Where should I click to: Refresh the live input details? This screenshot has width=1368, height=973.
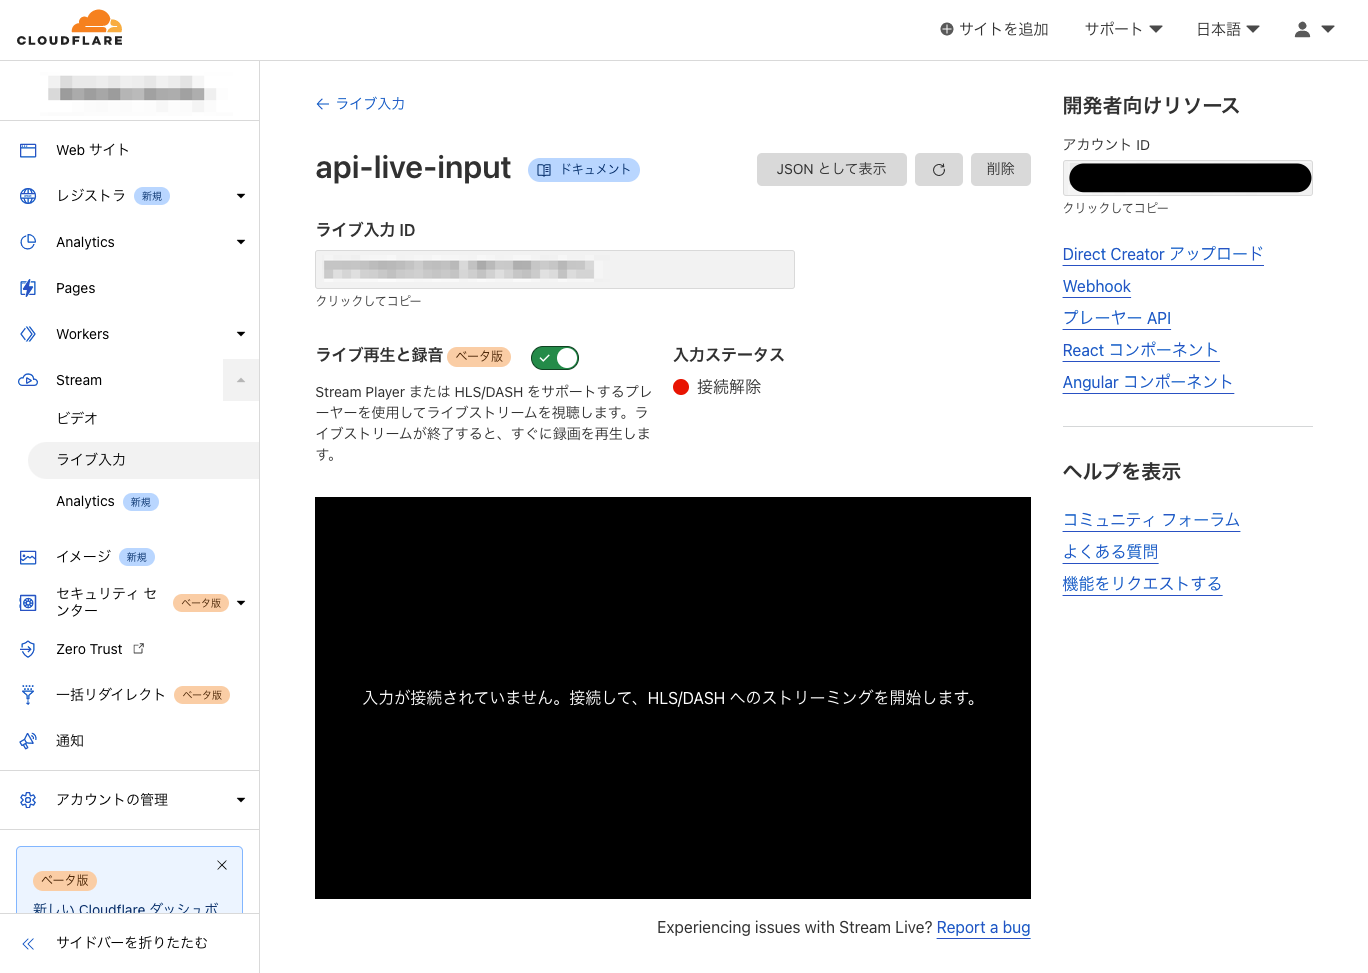pos(938,169)
